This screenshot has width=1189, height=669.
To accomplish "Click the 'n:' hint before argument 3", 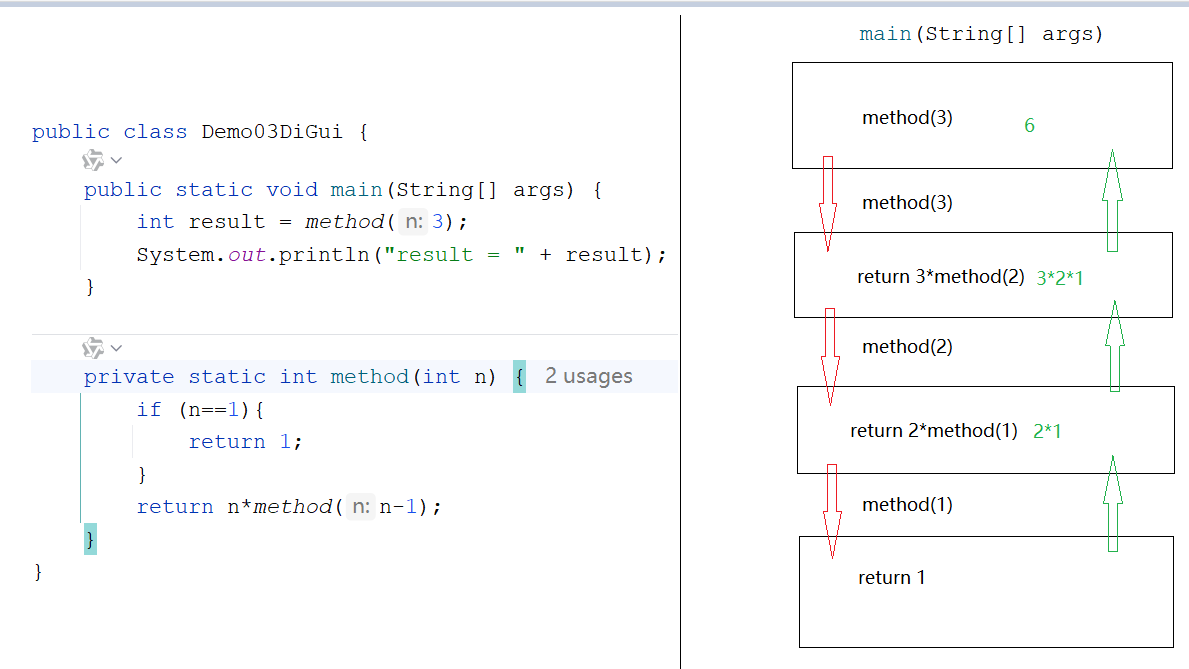I will click(x=413, y=222).
